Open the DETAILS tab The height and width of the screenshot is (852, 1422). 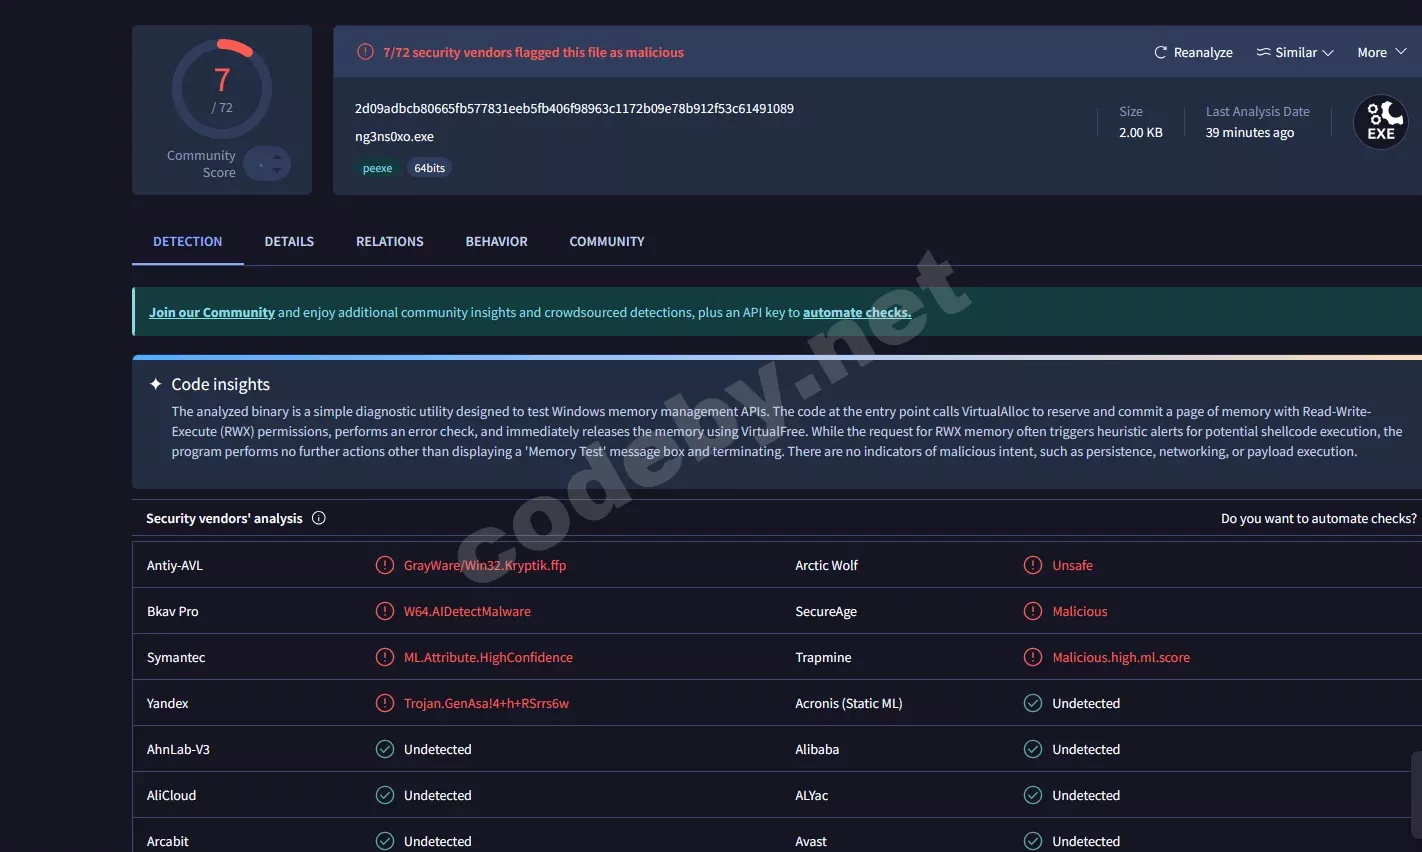(x=289, y=242)
